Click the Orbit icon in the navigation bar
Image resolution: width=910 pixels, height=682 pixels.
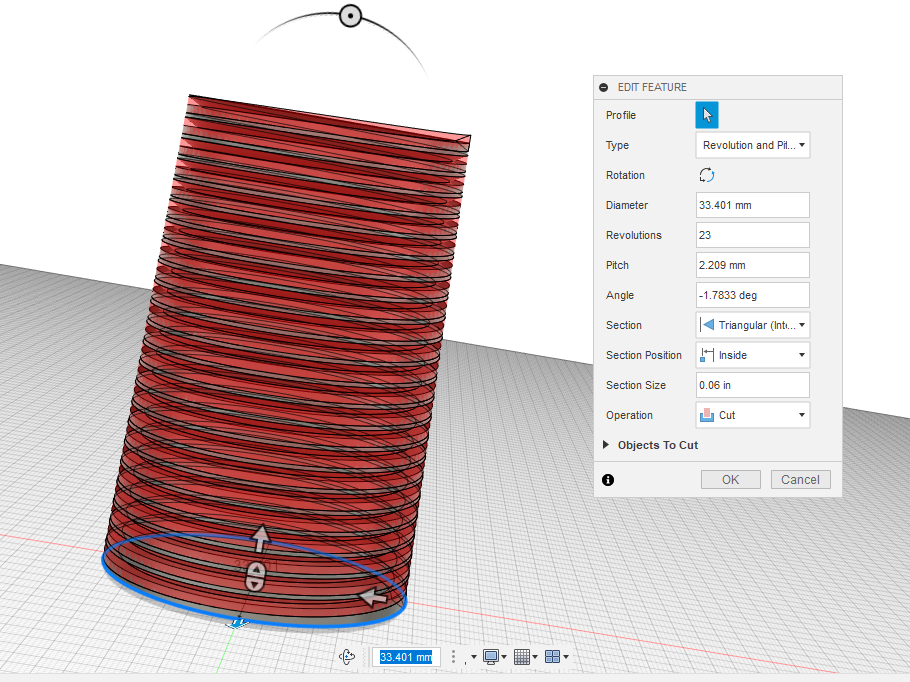coord(347,657)
